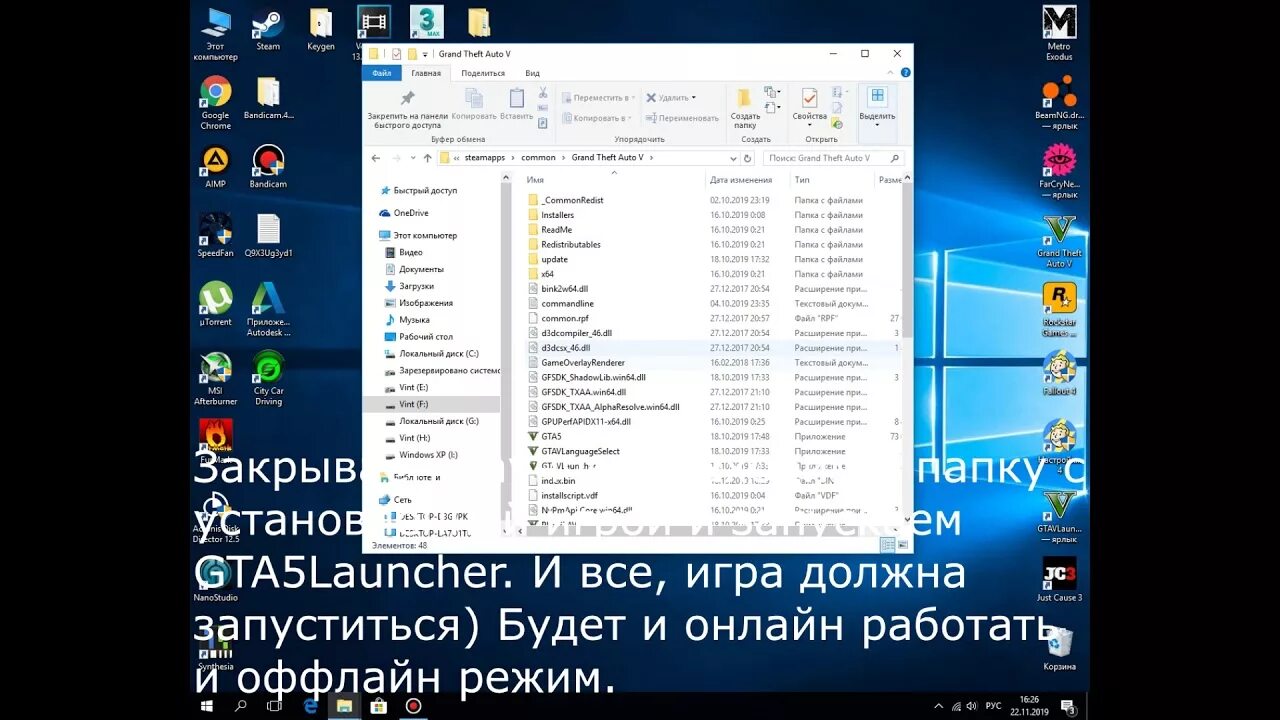Open the New item dropdown icon
Screen dimensions: 1280x720
[772, 92]
